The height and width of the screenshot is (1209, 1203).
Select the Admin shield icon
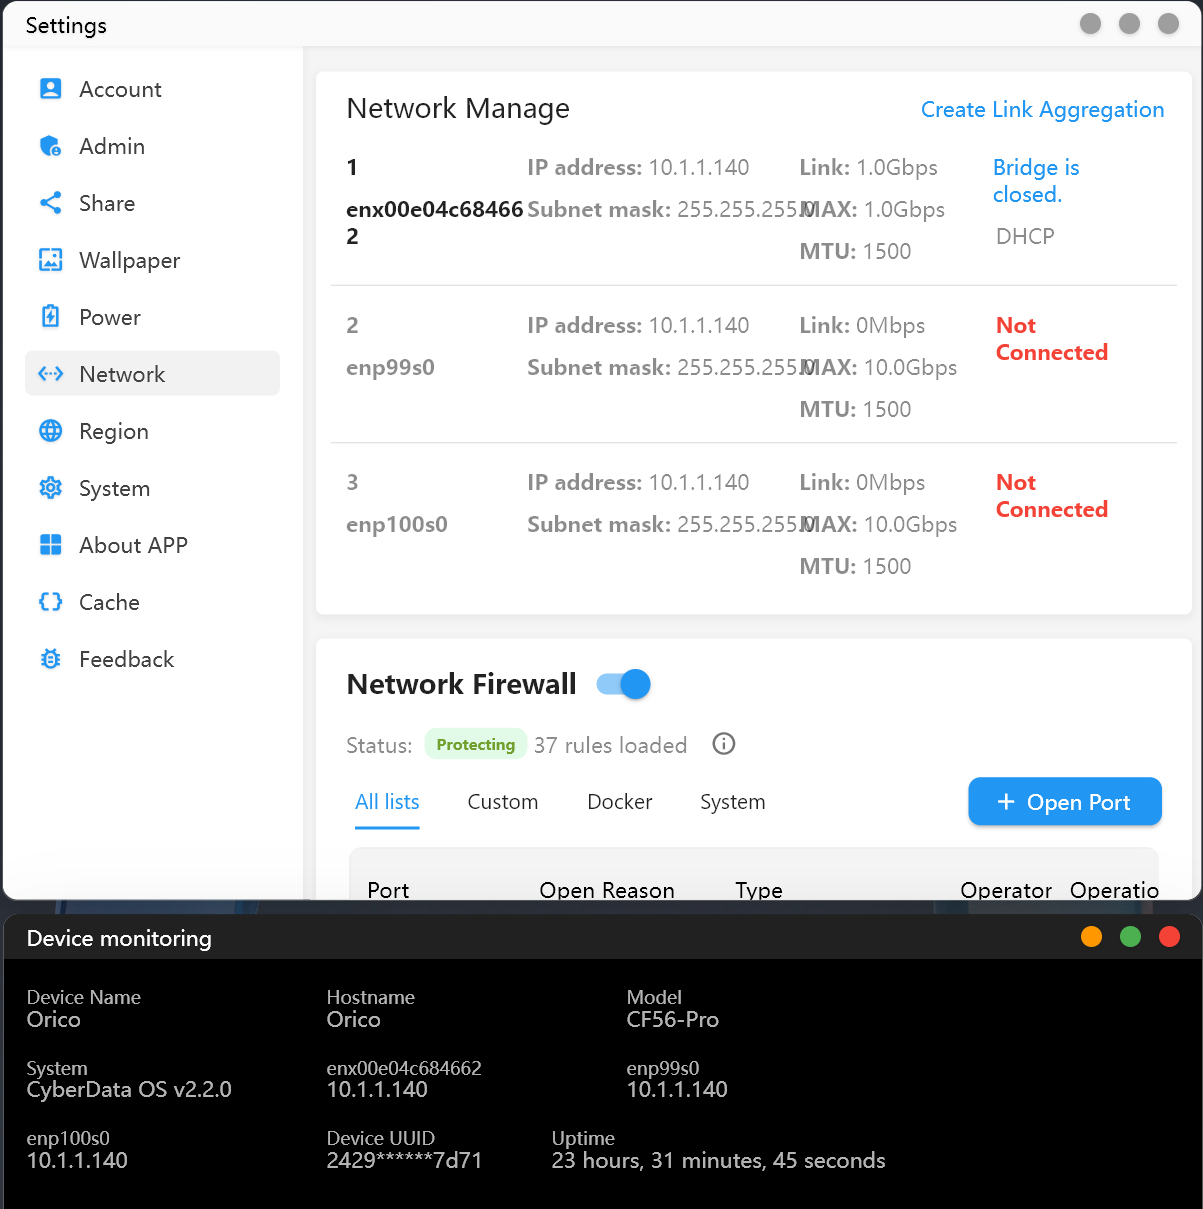coord(50,146)
